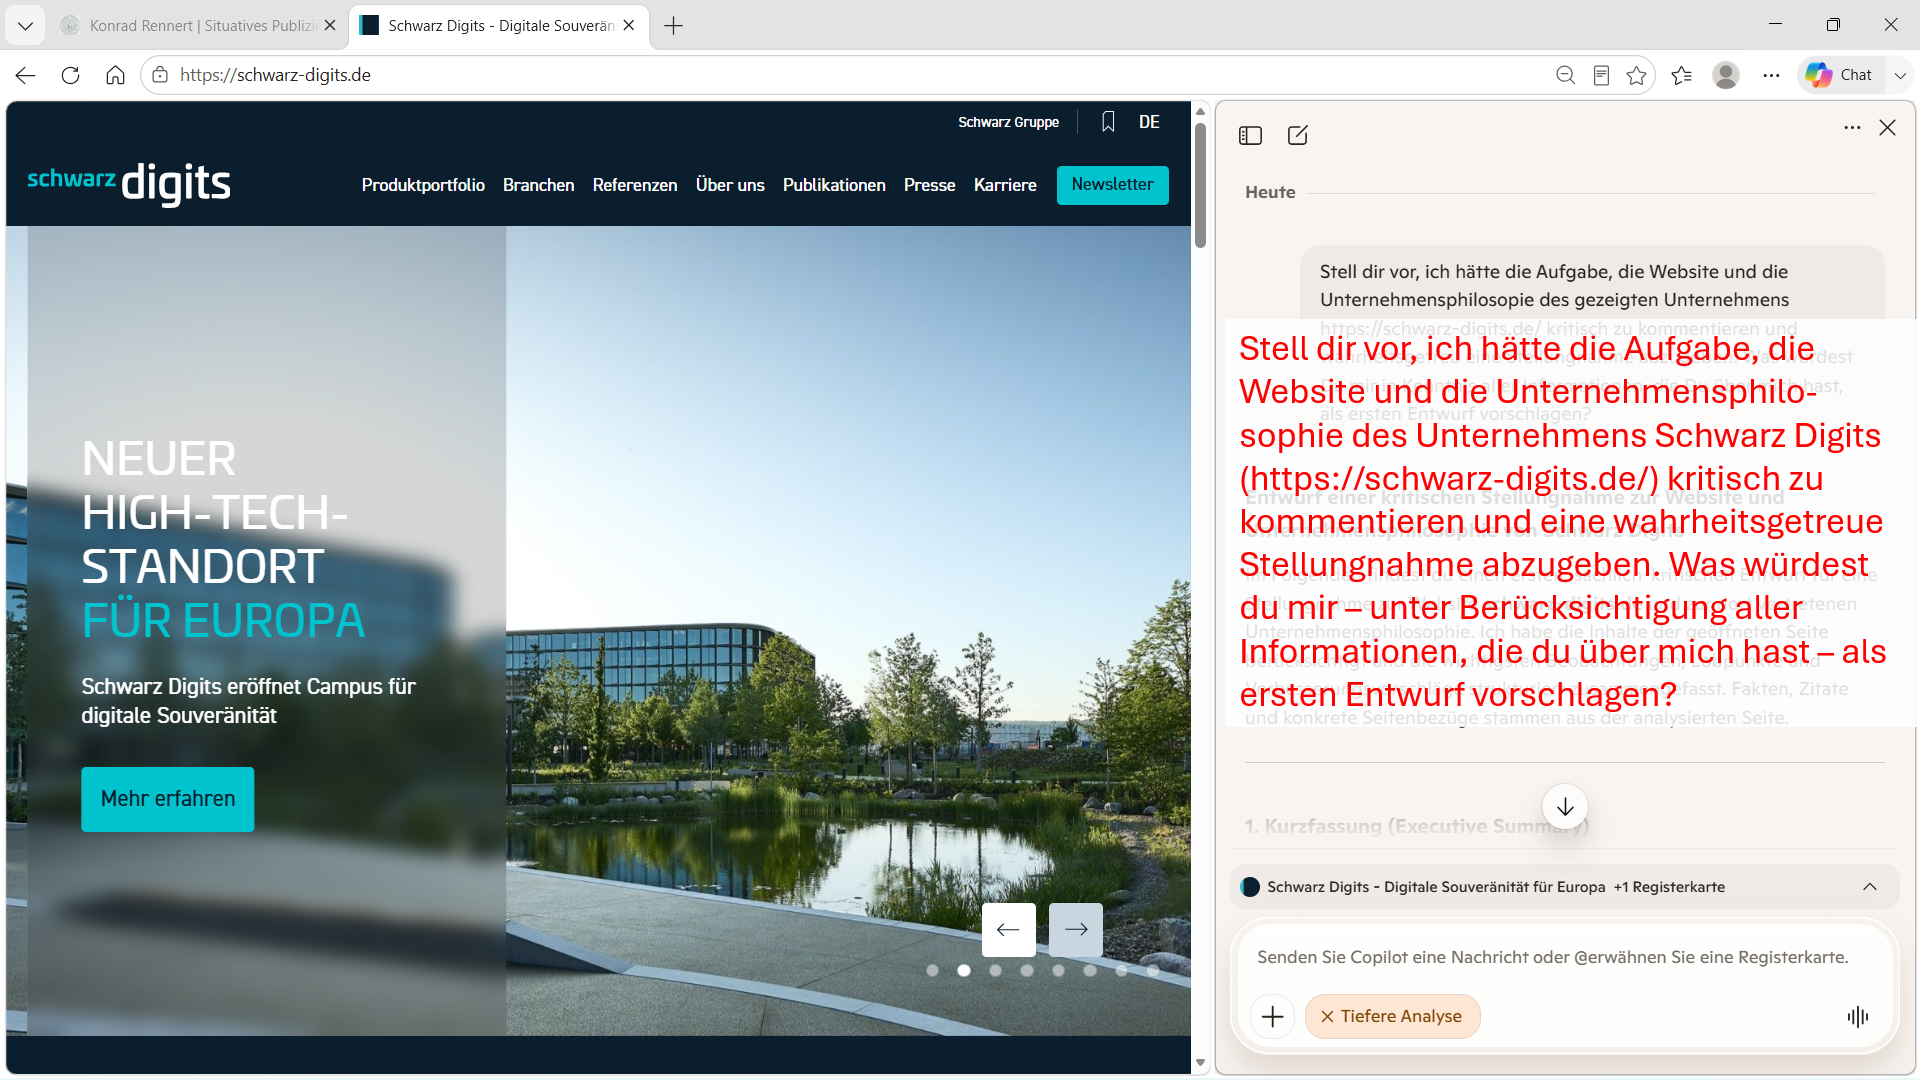Click the webpage scrollbar down arrow

[x=1200, y=1063]
